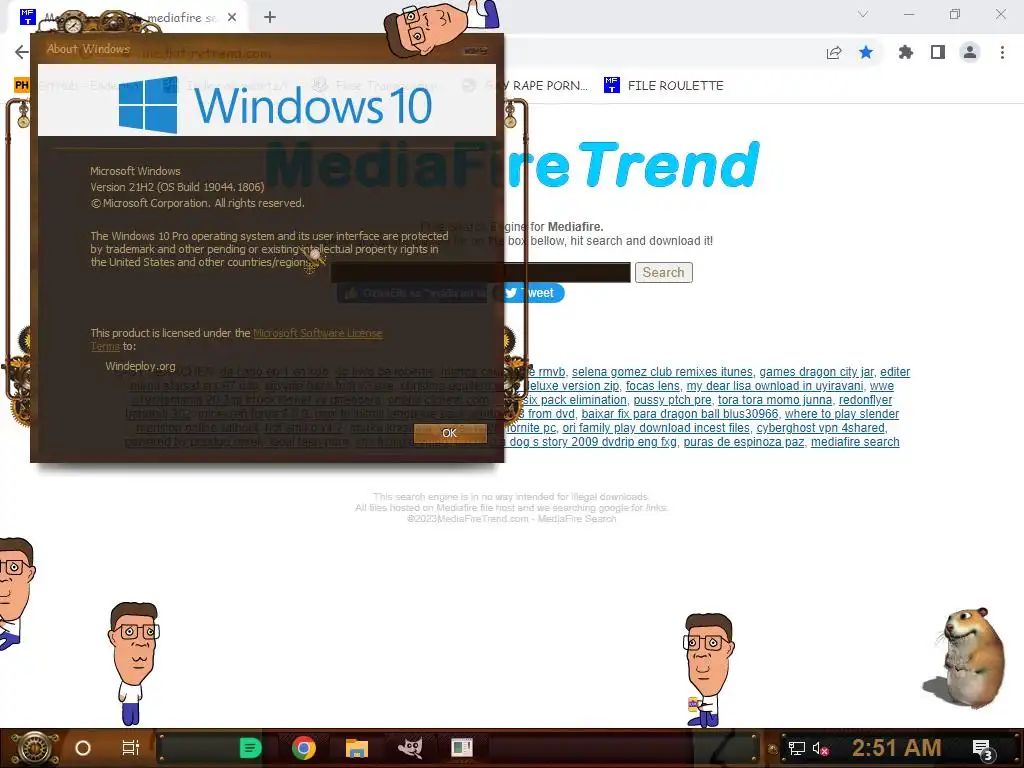Open the 2:51 AM clock flyout
This screenshot has height=768, width=1024.
click(896, 747)
